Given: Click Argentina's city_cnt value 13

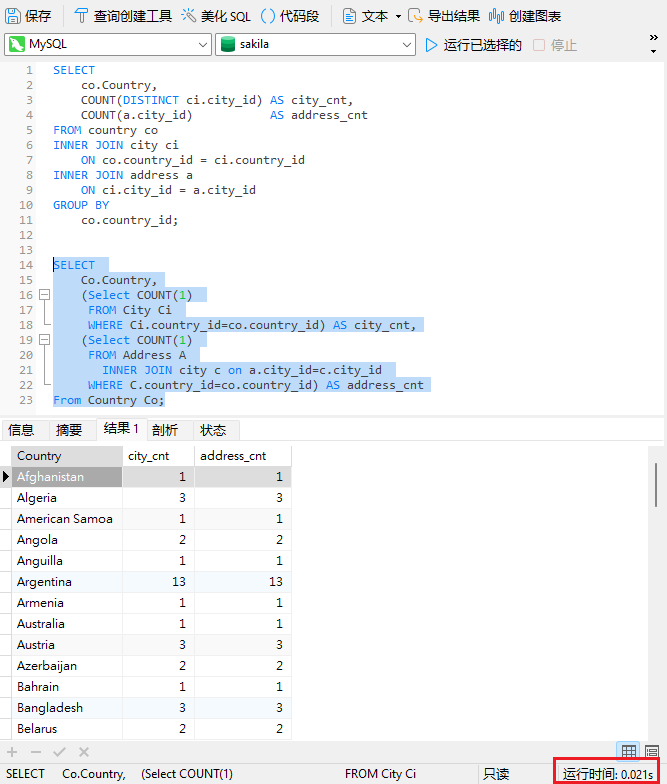Looking at the screenshot, I should click(158, 582).
